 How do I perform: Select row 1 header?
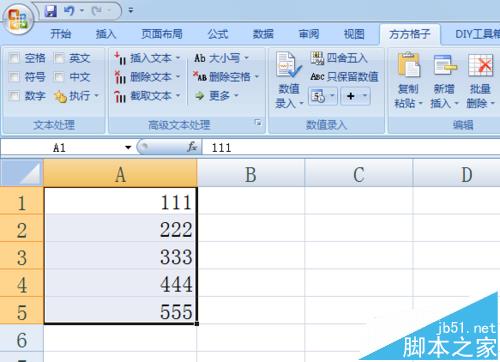tap(22, 201)
